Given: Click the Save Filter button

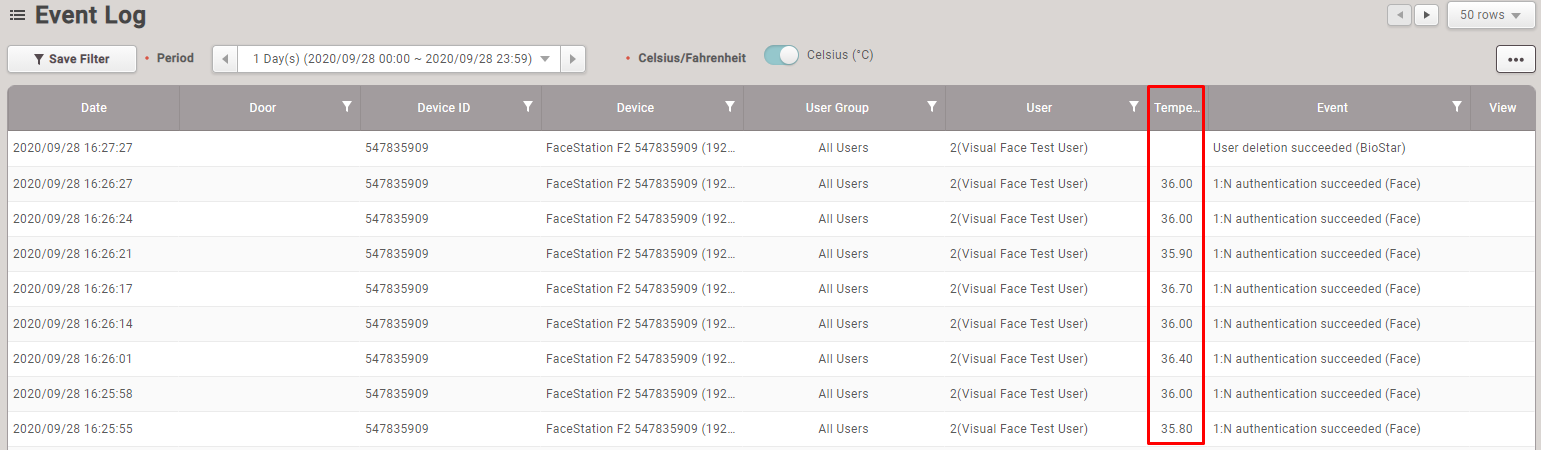Looking at the screenshot, I should (x=72, y=59).
